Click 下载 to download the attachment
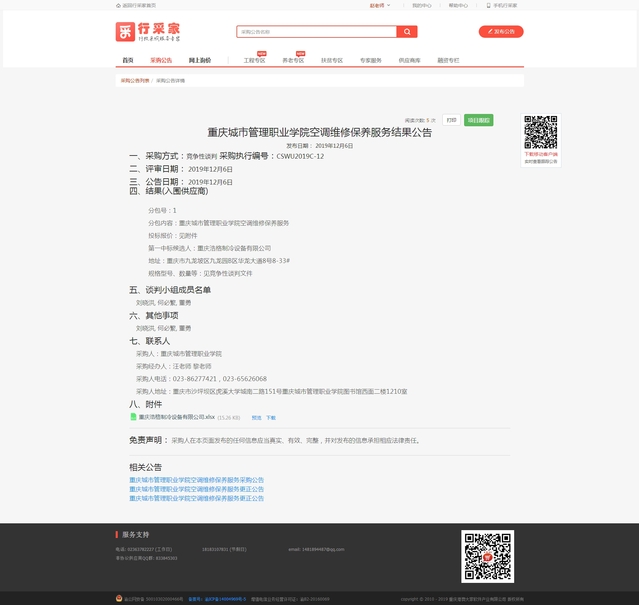The width and height of the screenshot is (639, 605). 271,418
